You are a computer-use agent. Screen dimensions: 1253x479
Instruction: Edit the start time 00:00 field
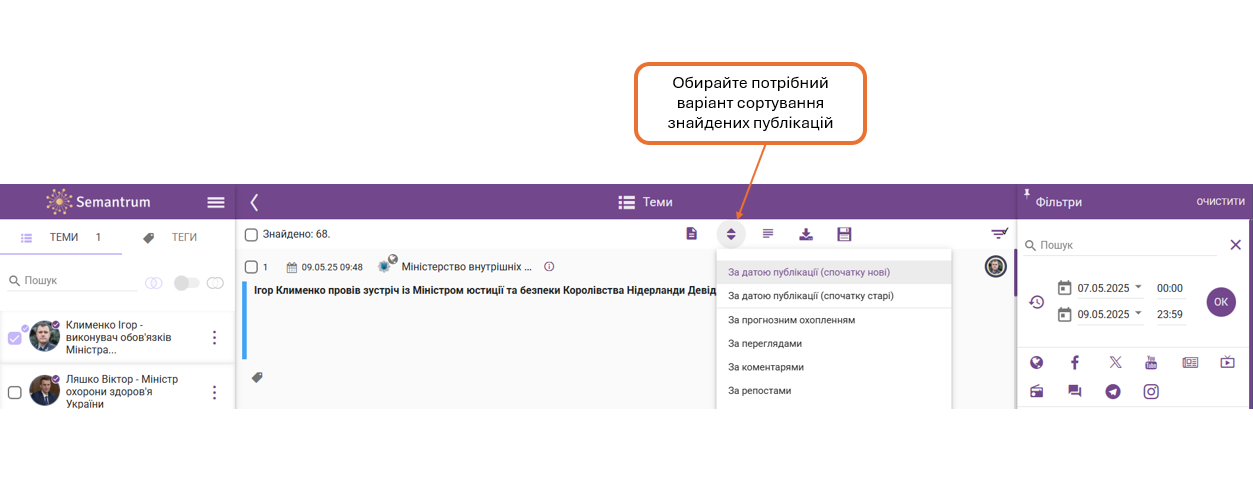(1170, 288)
